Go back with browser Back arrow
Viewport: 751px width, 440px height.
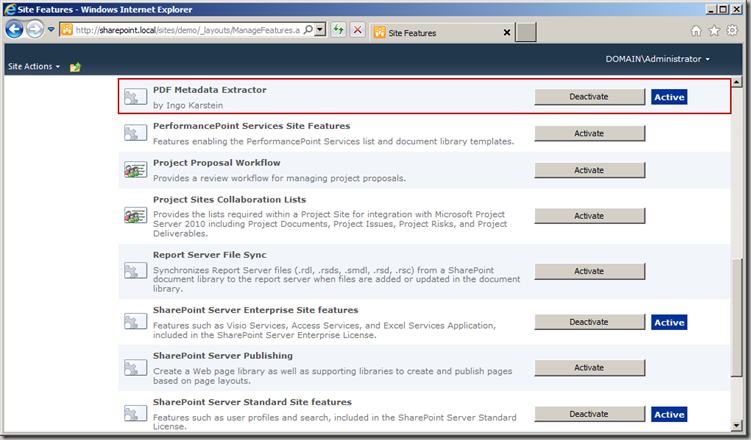pos(14,30)
